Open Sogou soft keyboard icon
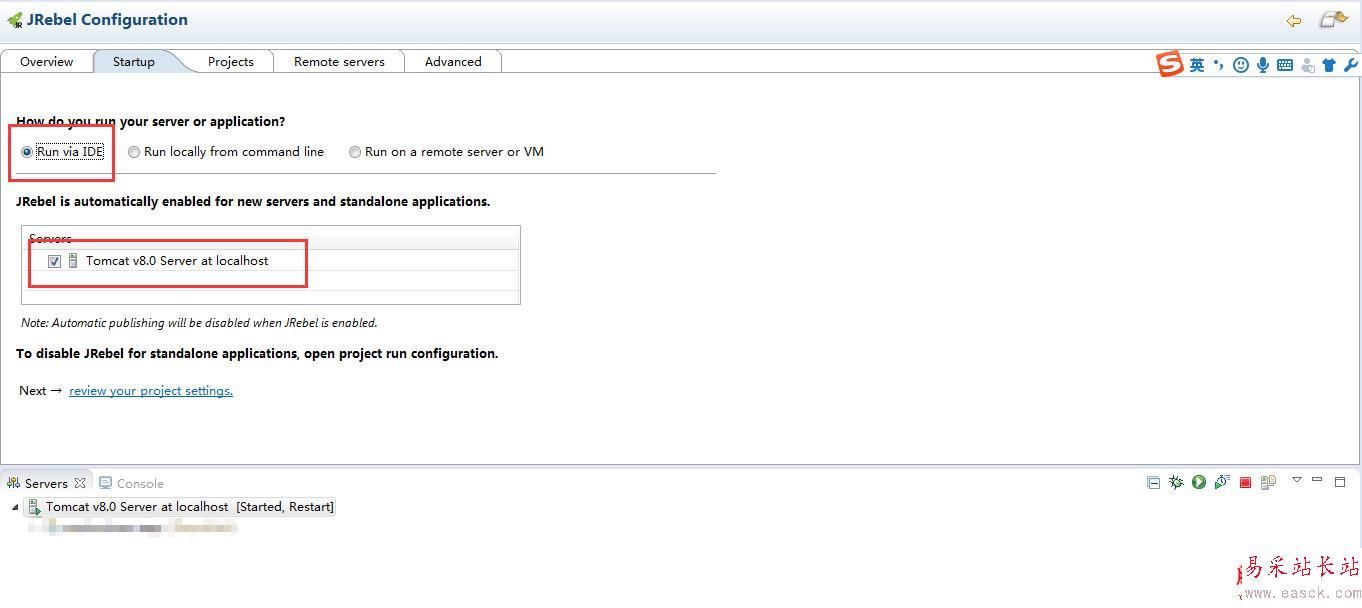 [1285, 65]
